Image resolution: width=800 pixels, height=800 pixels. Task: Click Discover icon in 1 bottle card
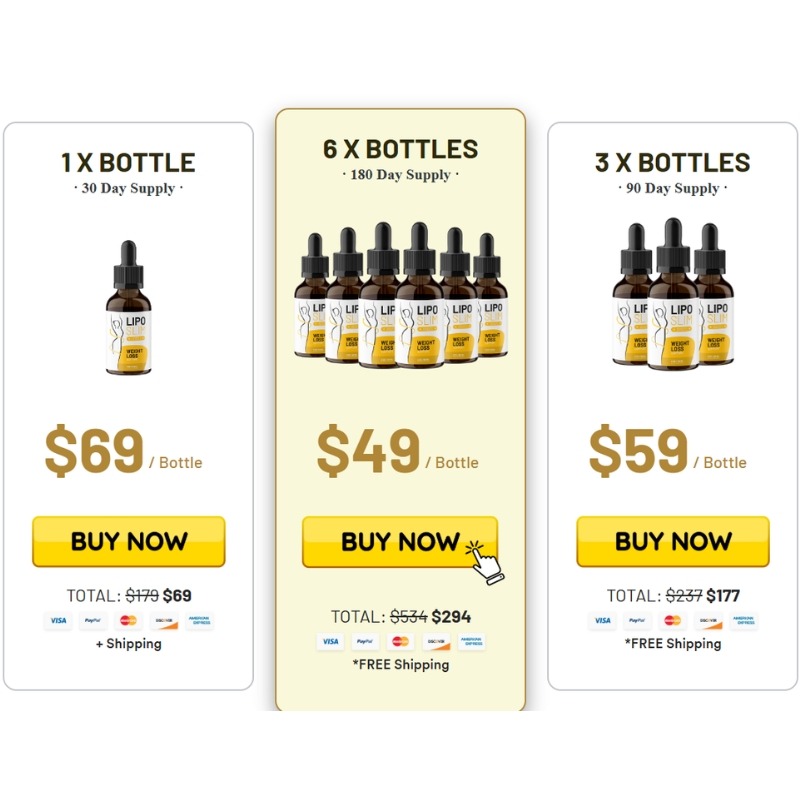point(164,621)
